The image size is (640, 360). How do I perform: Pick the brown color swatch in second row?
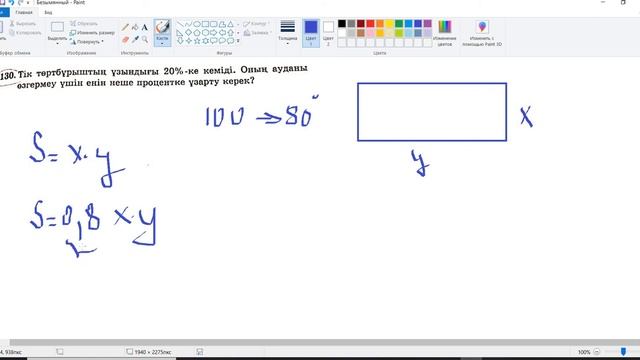pos(361,33)
